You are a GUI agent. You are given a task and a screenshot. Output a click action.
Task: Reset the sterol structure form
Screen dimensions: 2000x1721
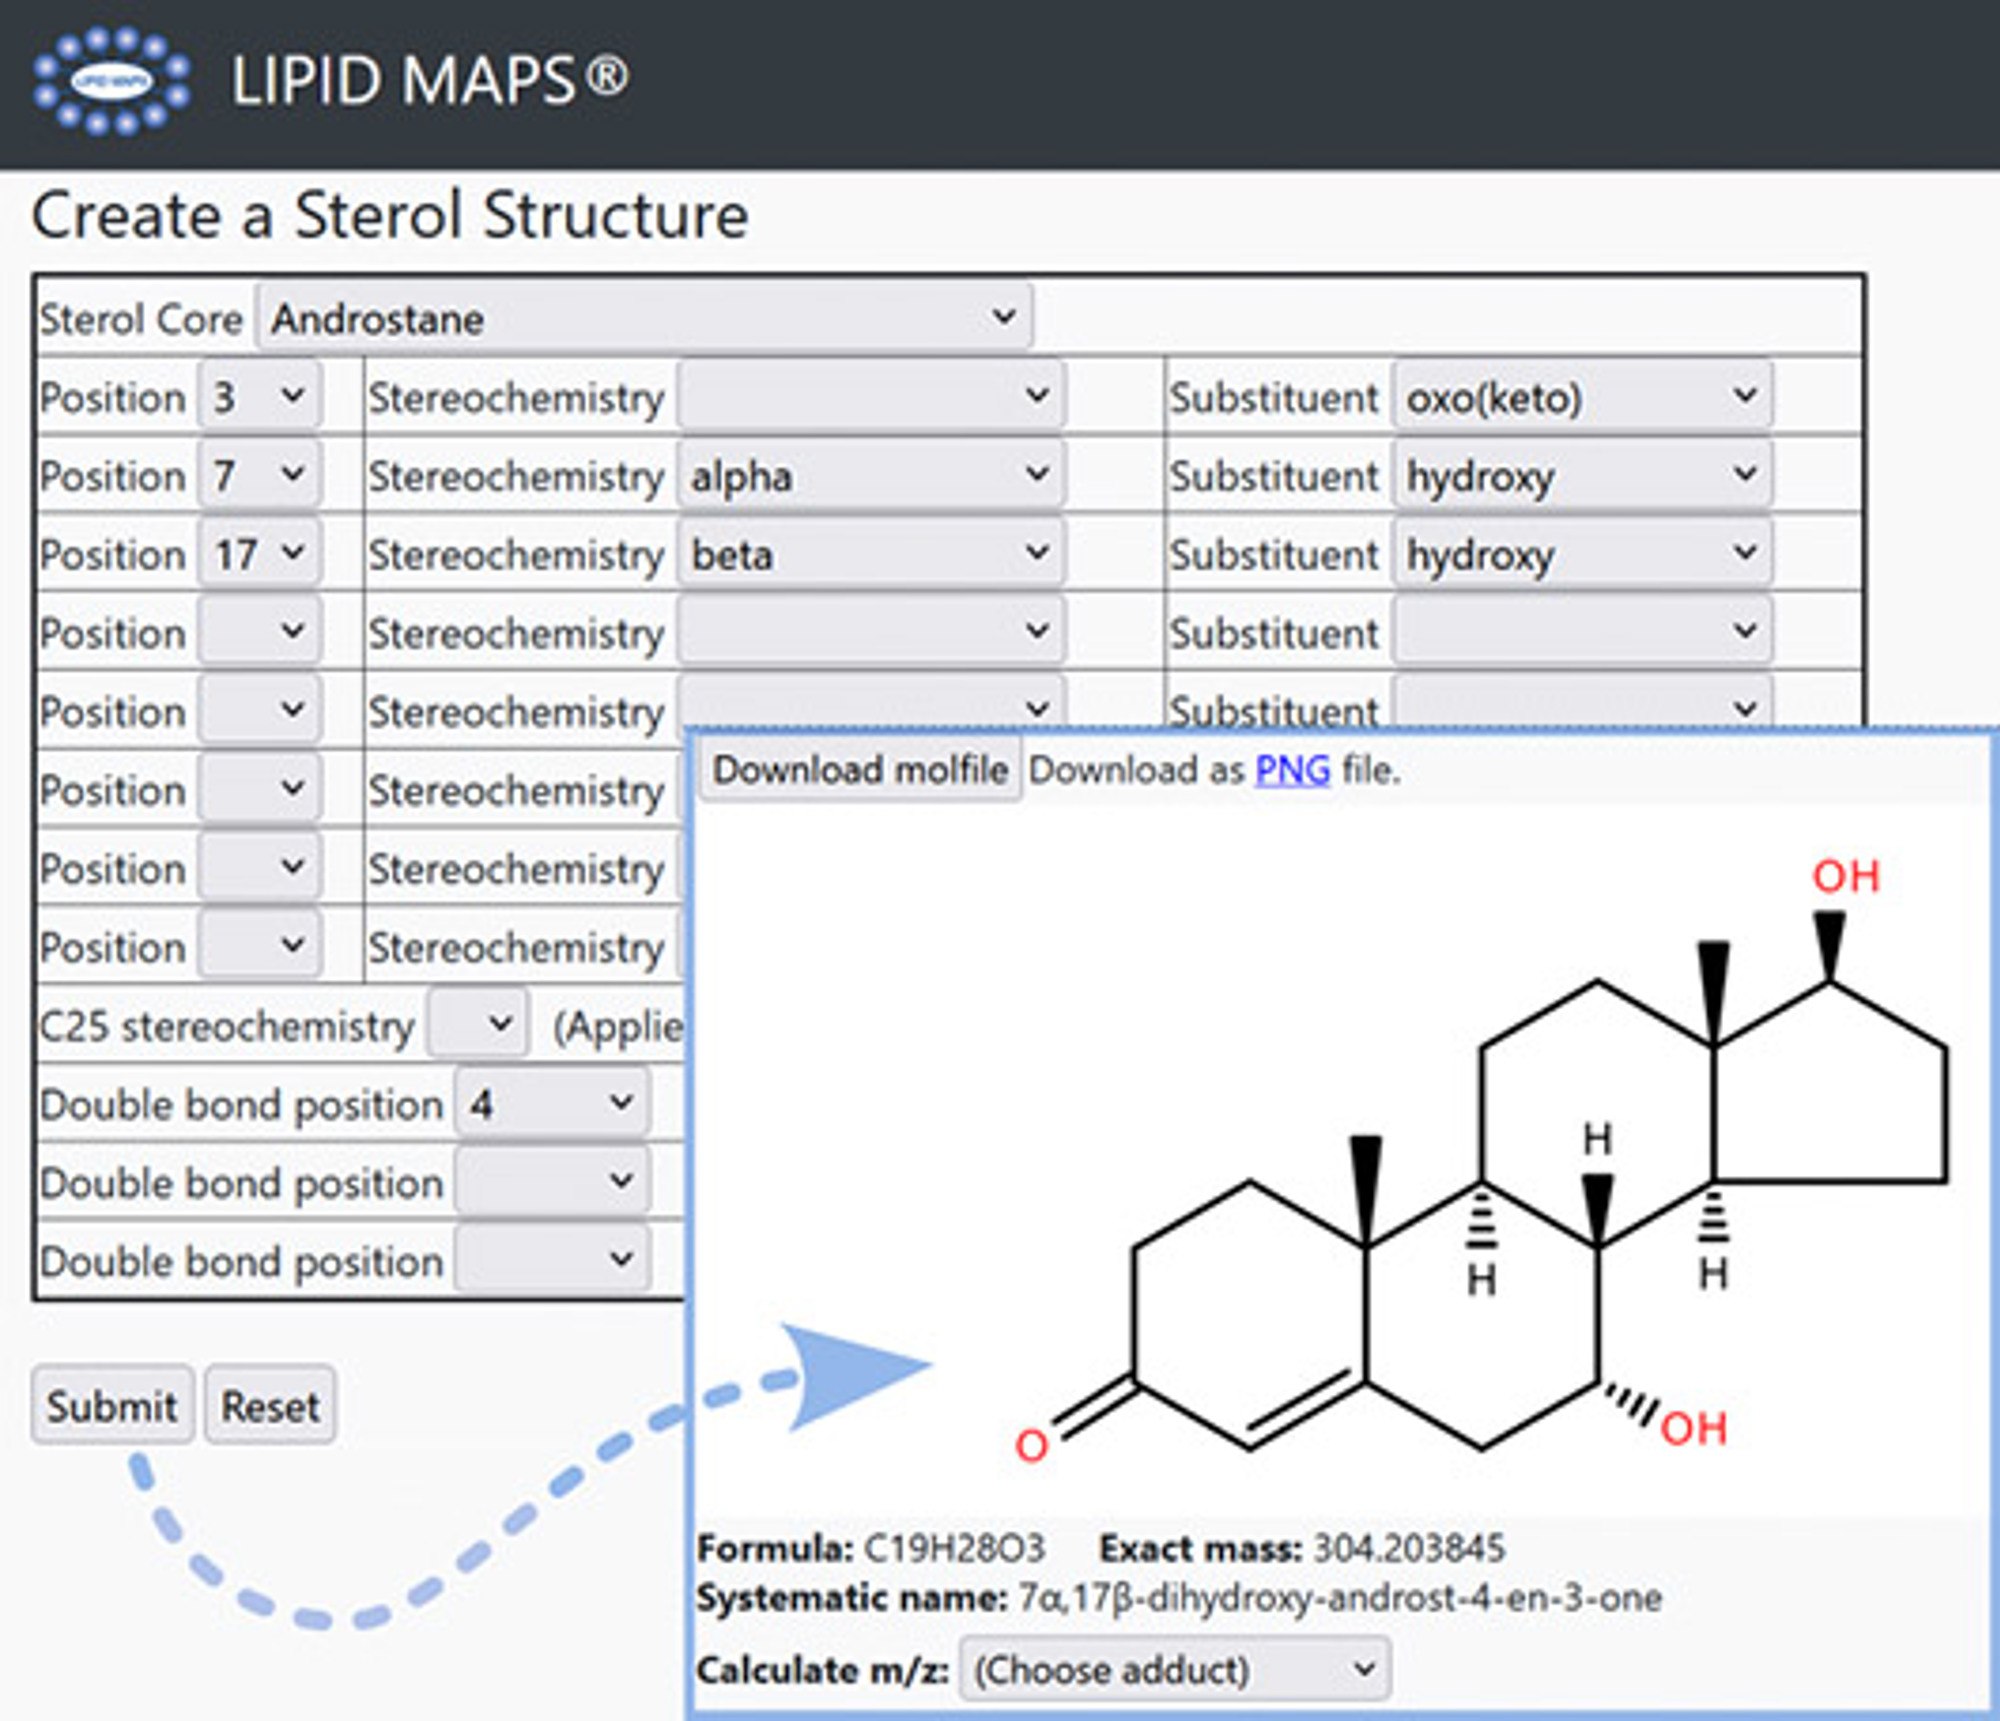[x=268, y=1405]
